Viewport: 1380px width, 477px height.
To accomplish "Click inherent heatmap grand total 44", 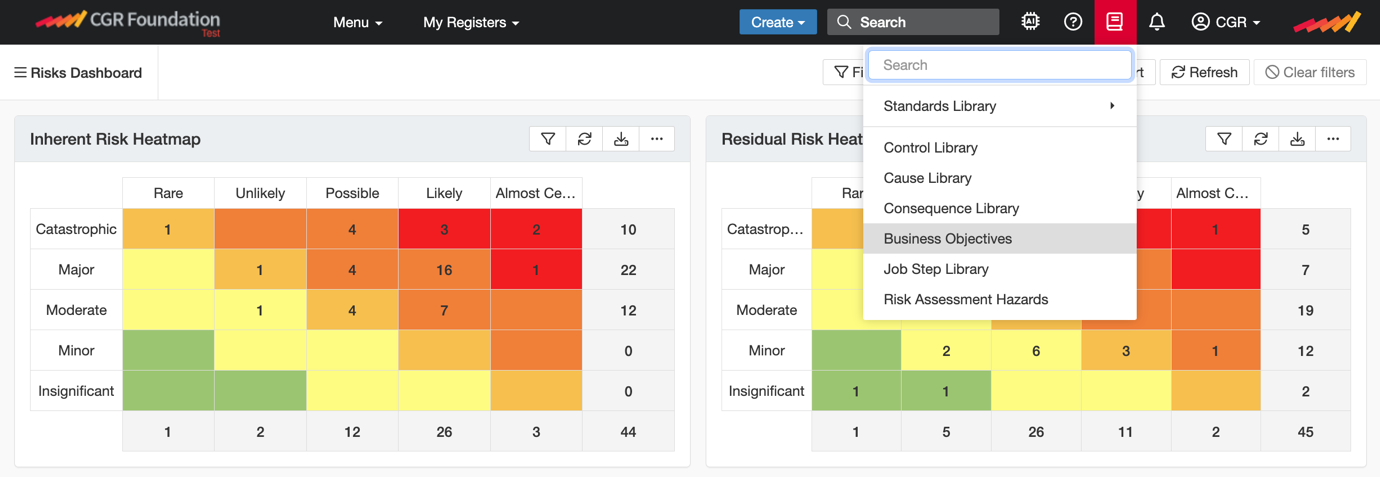I will [x=628, y=432].
